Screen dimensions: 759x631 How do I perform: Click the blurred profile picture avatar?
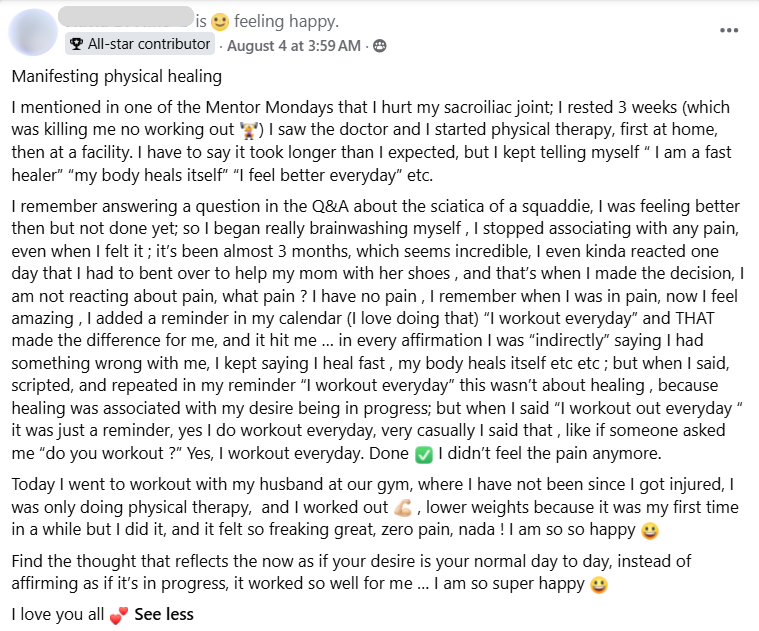[x=33, y=33]
